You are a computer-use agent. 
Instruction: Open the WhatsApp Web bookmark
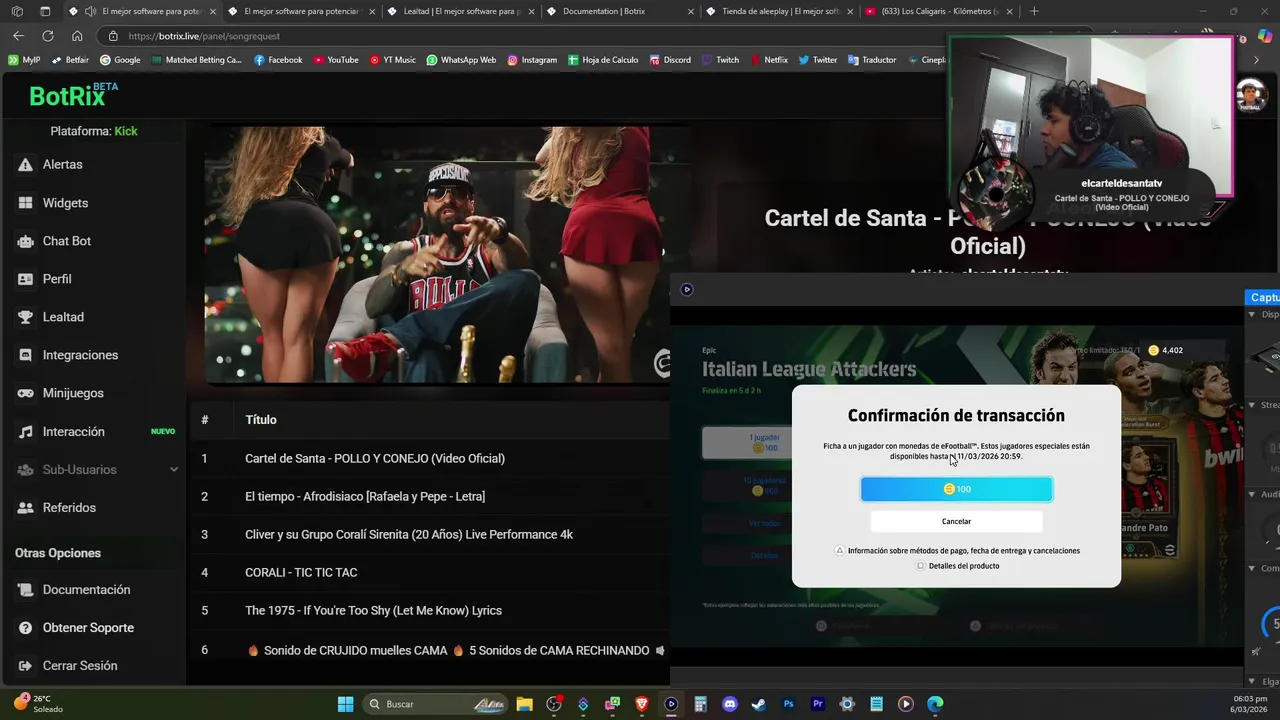461,60
